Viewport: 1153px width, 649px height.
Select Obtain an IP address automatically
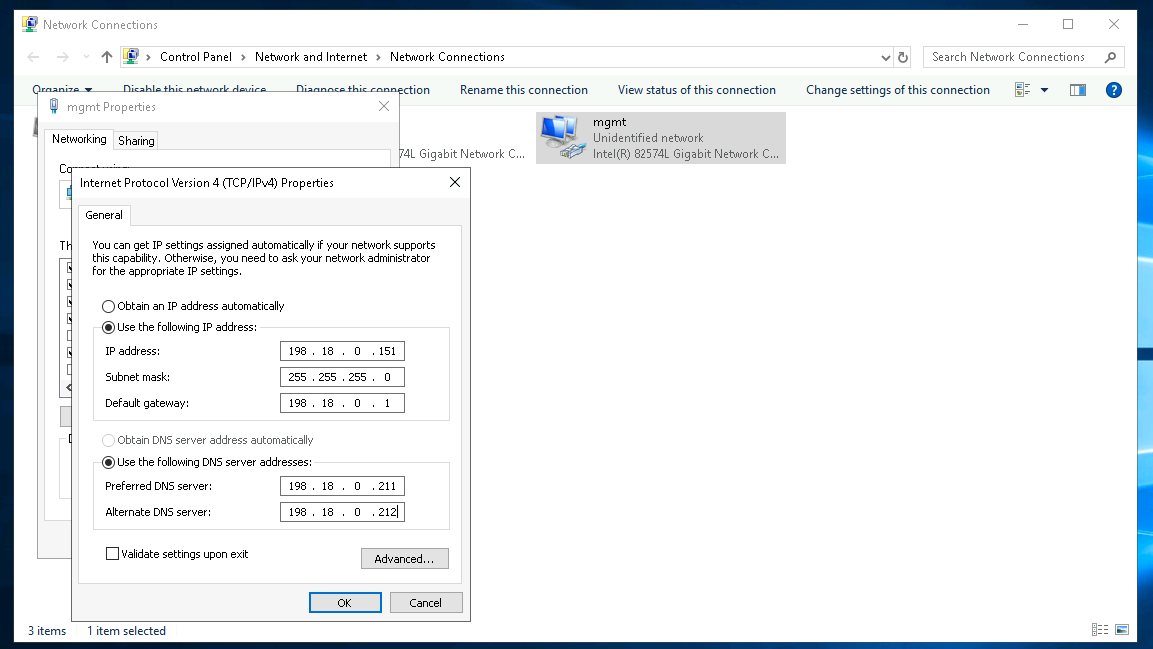pos(109,306)
